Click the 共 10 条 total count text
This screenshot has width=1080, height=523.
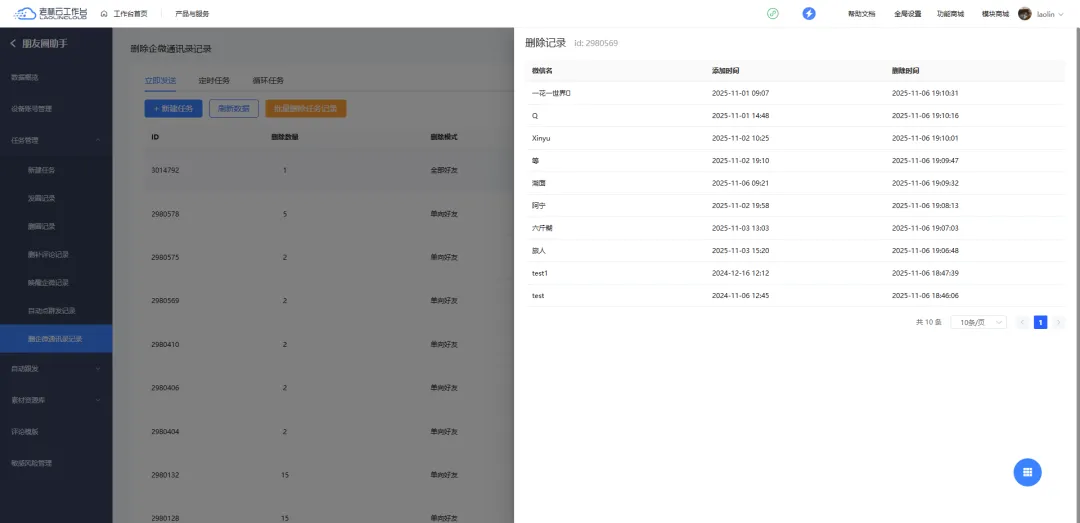pos(928,322)
